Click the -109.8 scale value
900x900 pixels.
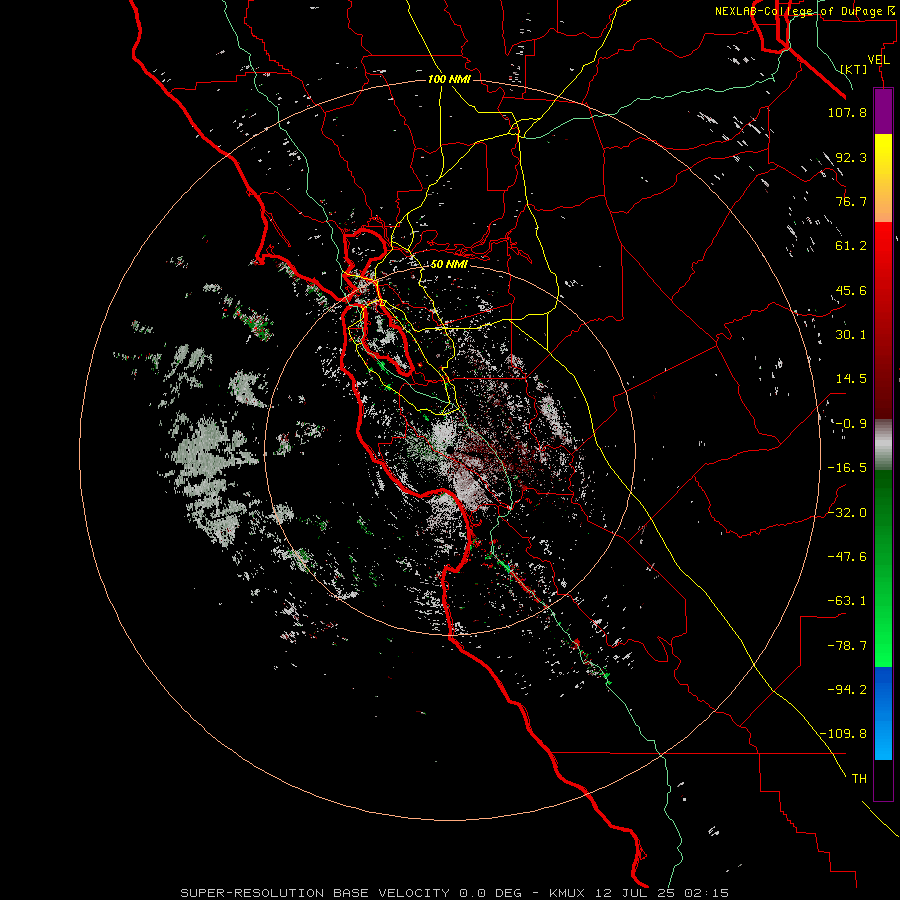[843, 734]
